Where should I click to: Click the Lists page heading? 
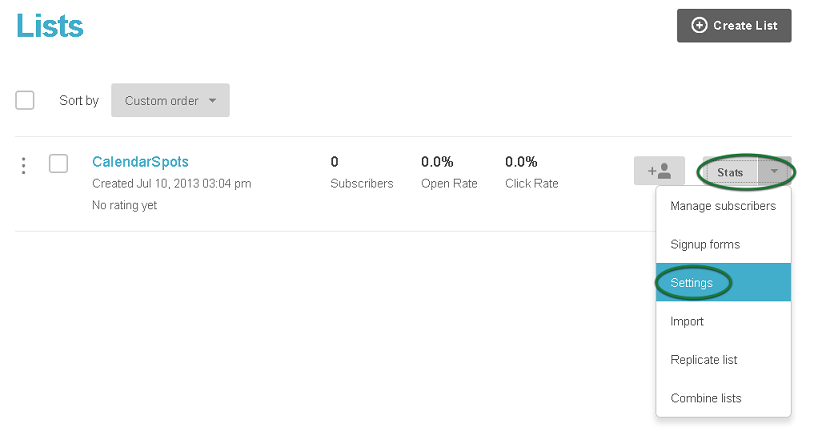point(50,26)
